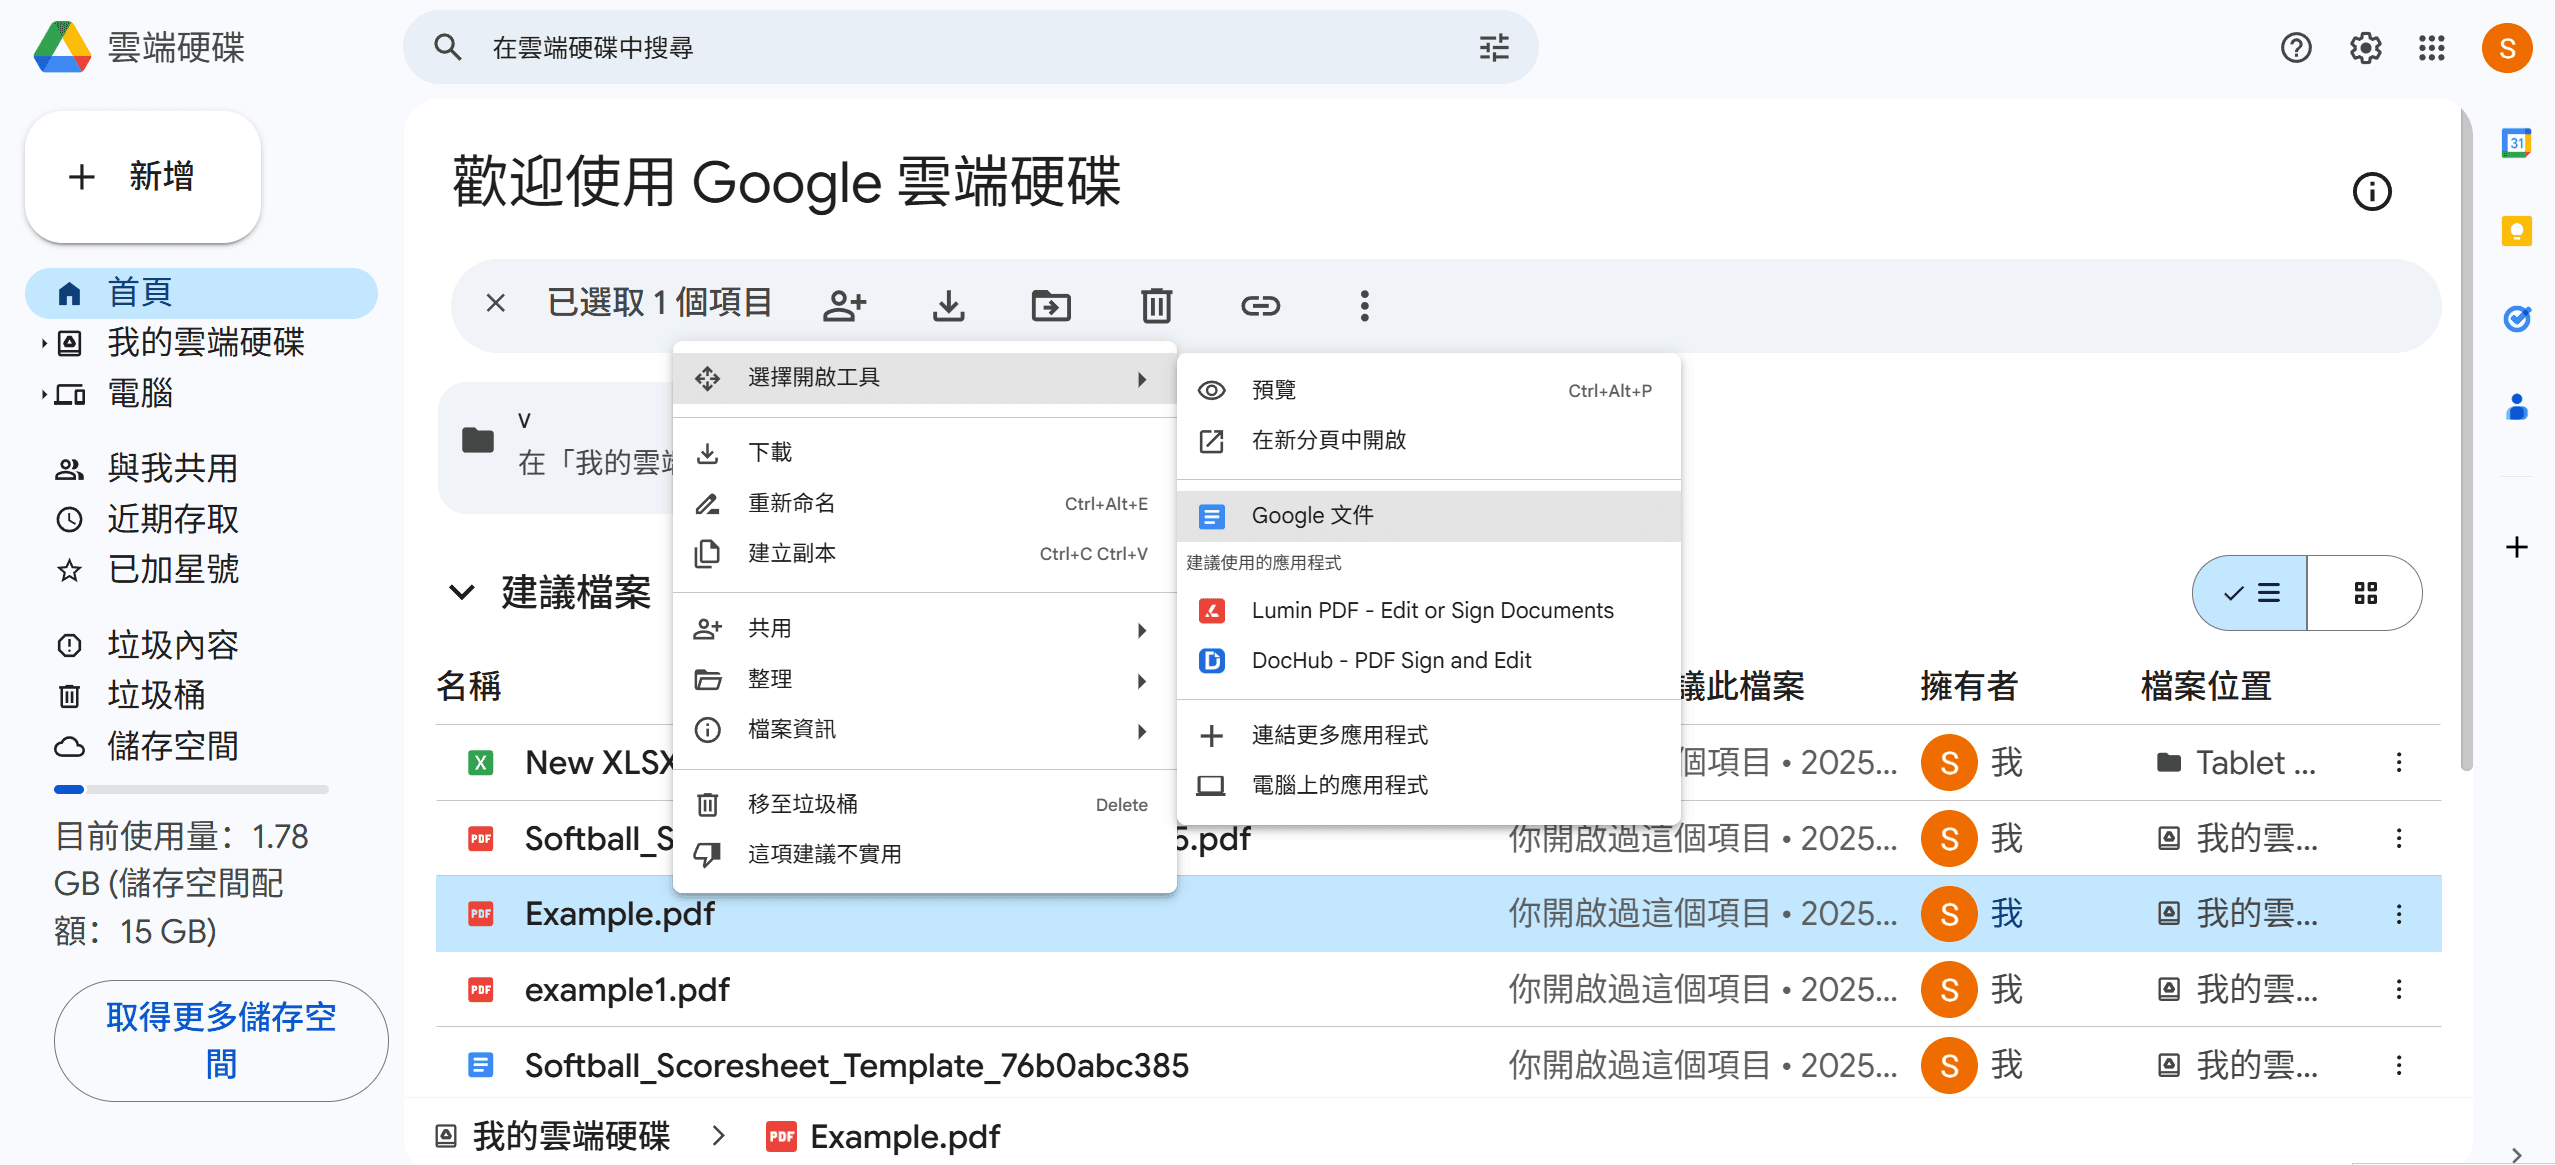Click the vertical scrollbar of file list
The height and width of the screenshot is (1165, 2555).
pyautogui.click(x=2466, y=440)
